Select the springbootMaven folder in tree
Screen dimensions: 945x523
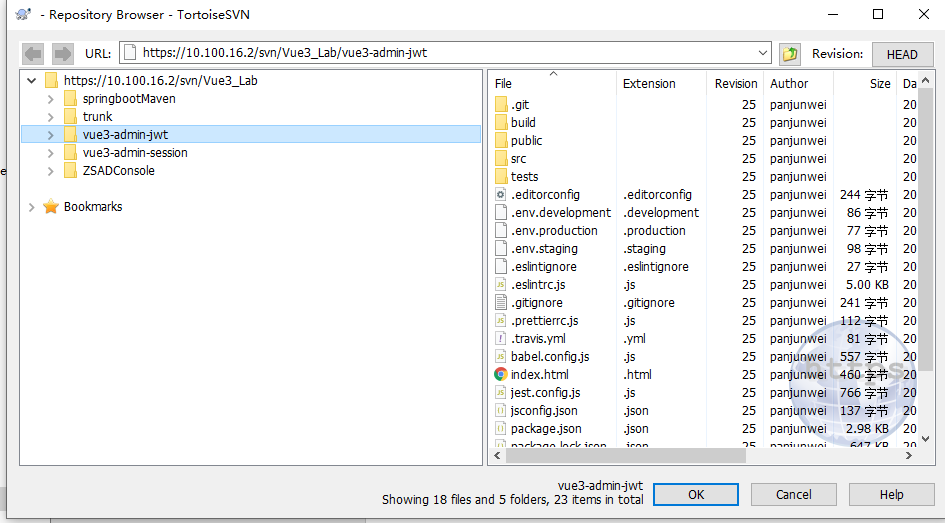[129, 99]
